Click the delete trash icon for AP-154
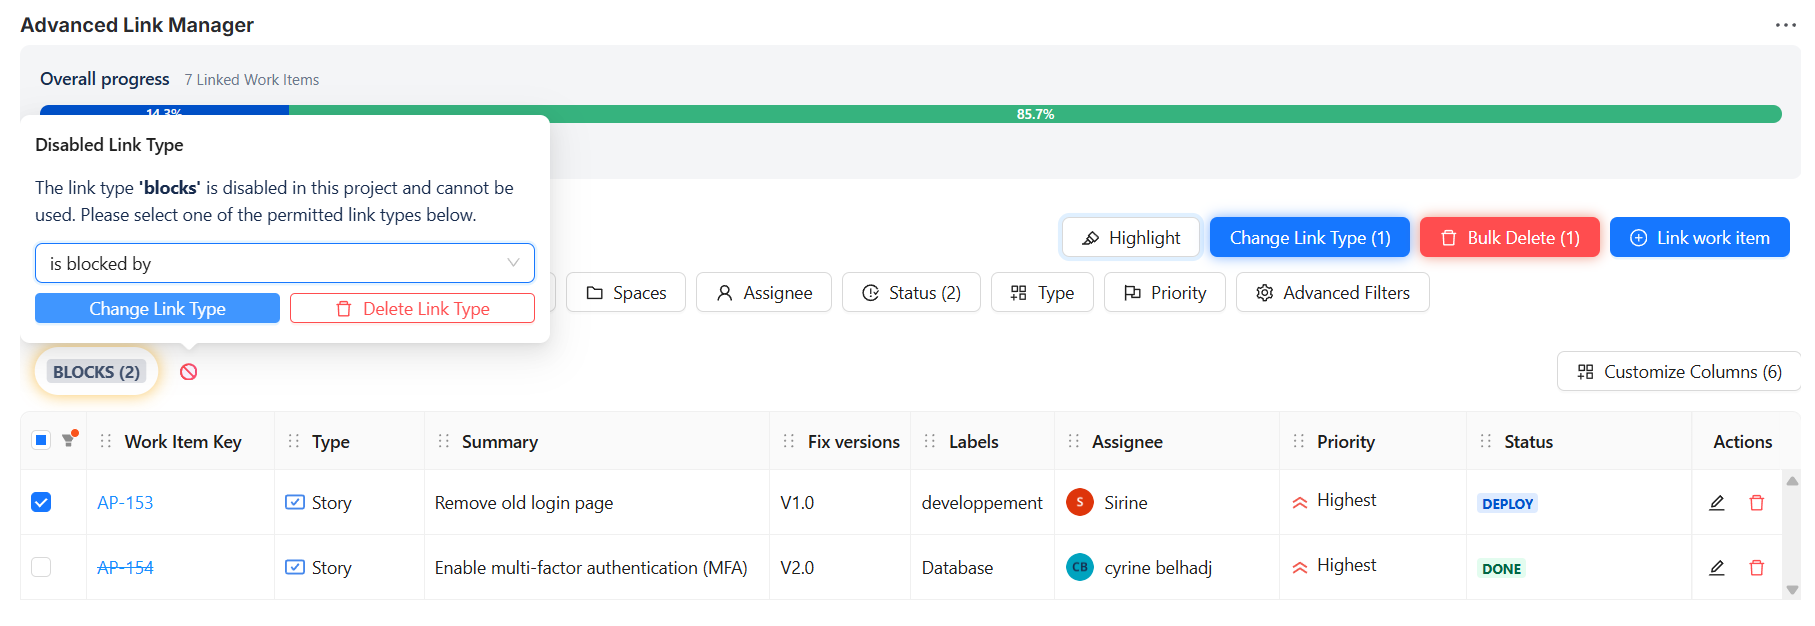The width and height of the screenshot is (1815, 626). point(1756,568)
